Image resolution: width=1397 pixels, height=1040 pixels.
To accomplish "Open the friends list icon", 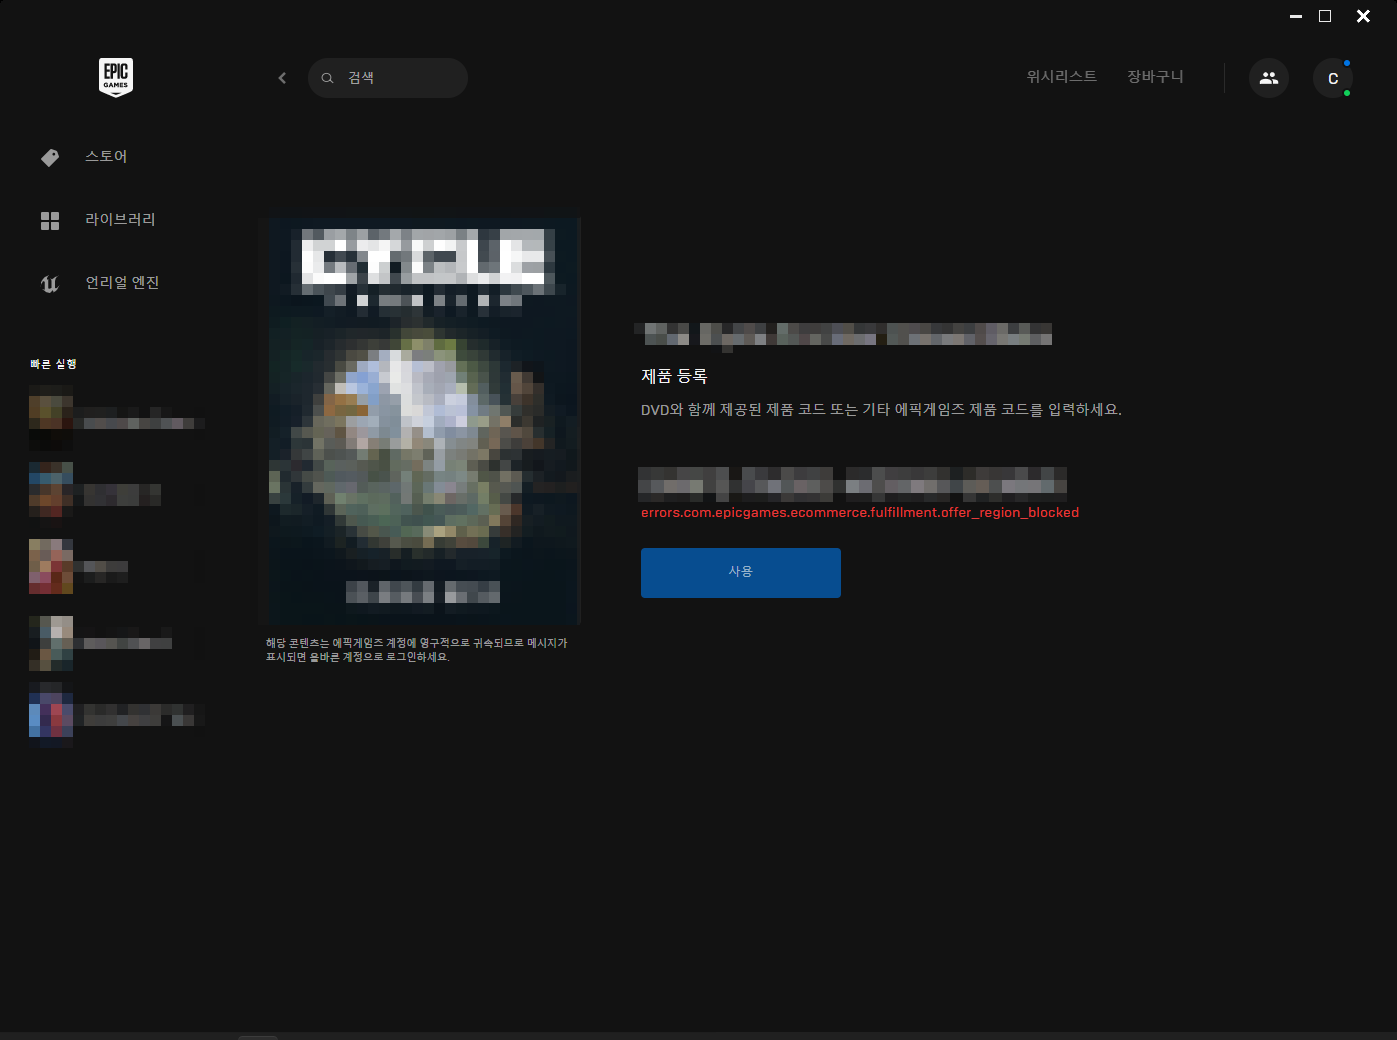I will tap(1269, 78).
